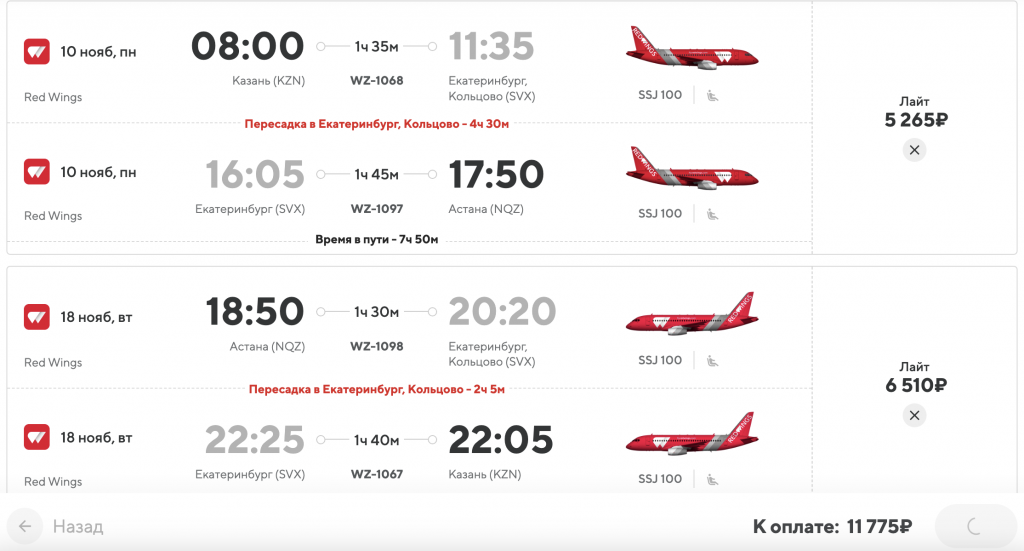Click Red Wings logo for flight WZ-1067
The height and width of the screenshot is (551, 1024).
[37, 437]
